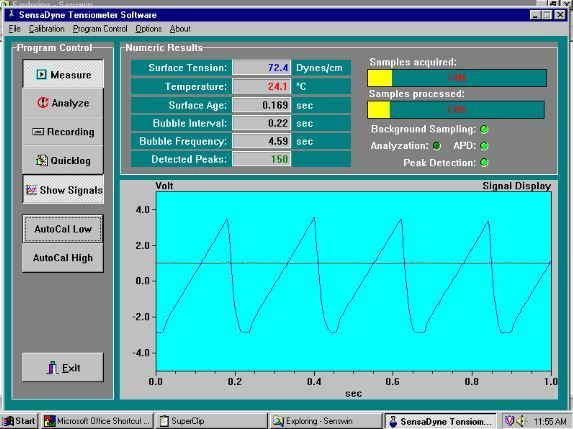Click the Temperature value 24.1
The image size is (573, 429).
coord(277,87)
